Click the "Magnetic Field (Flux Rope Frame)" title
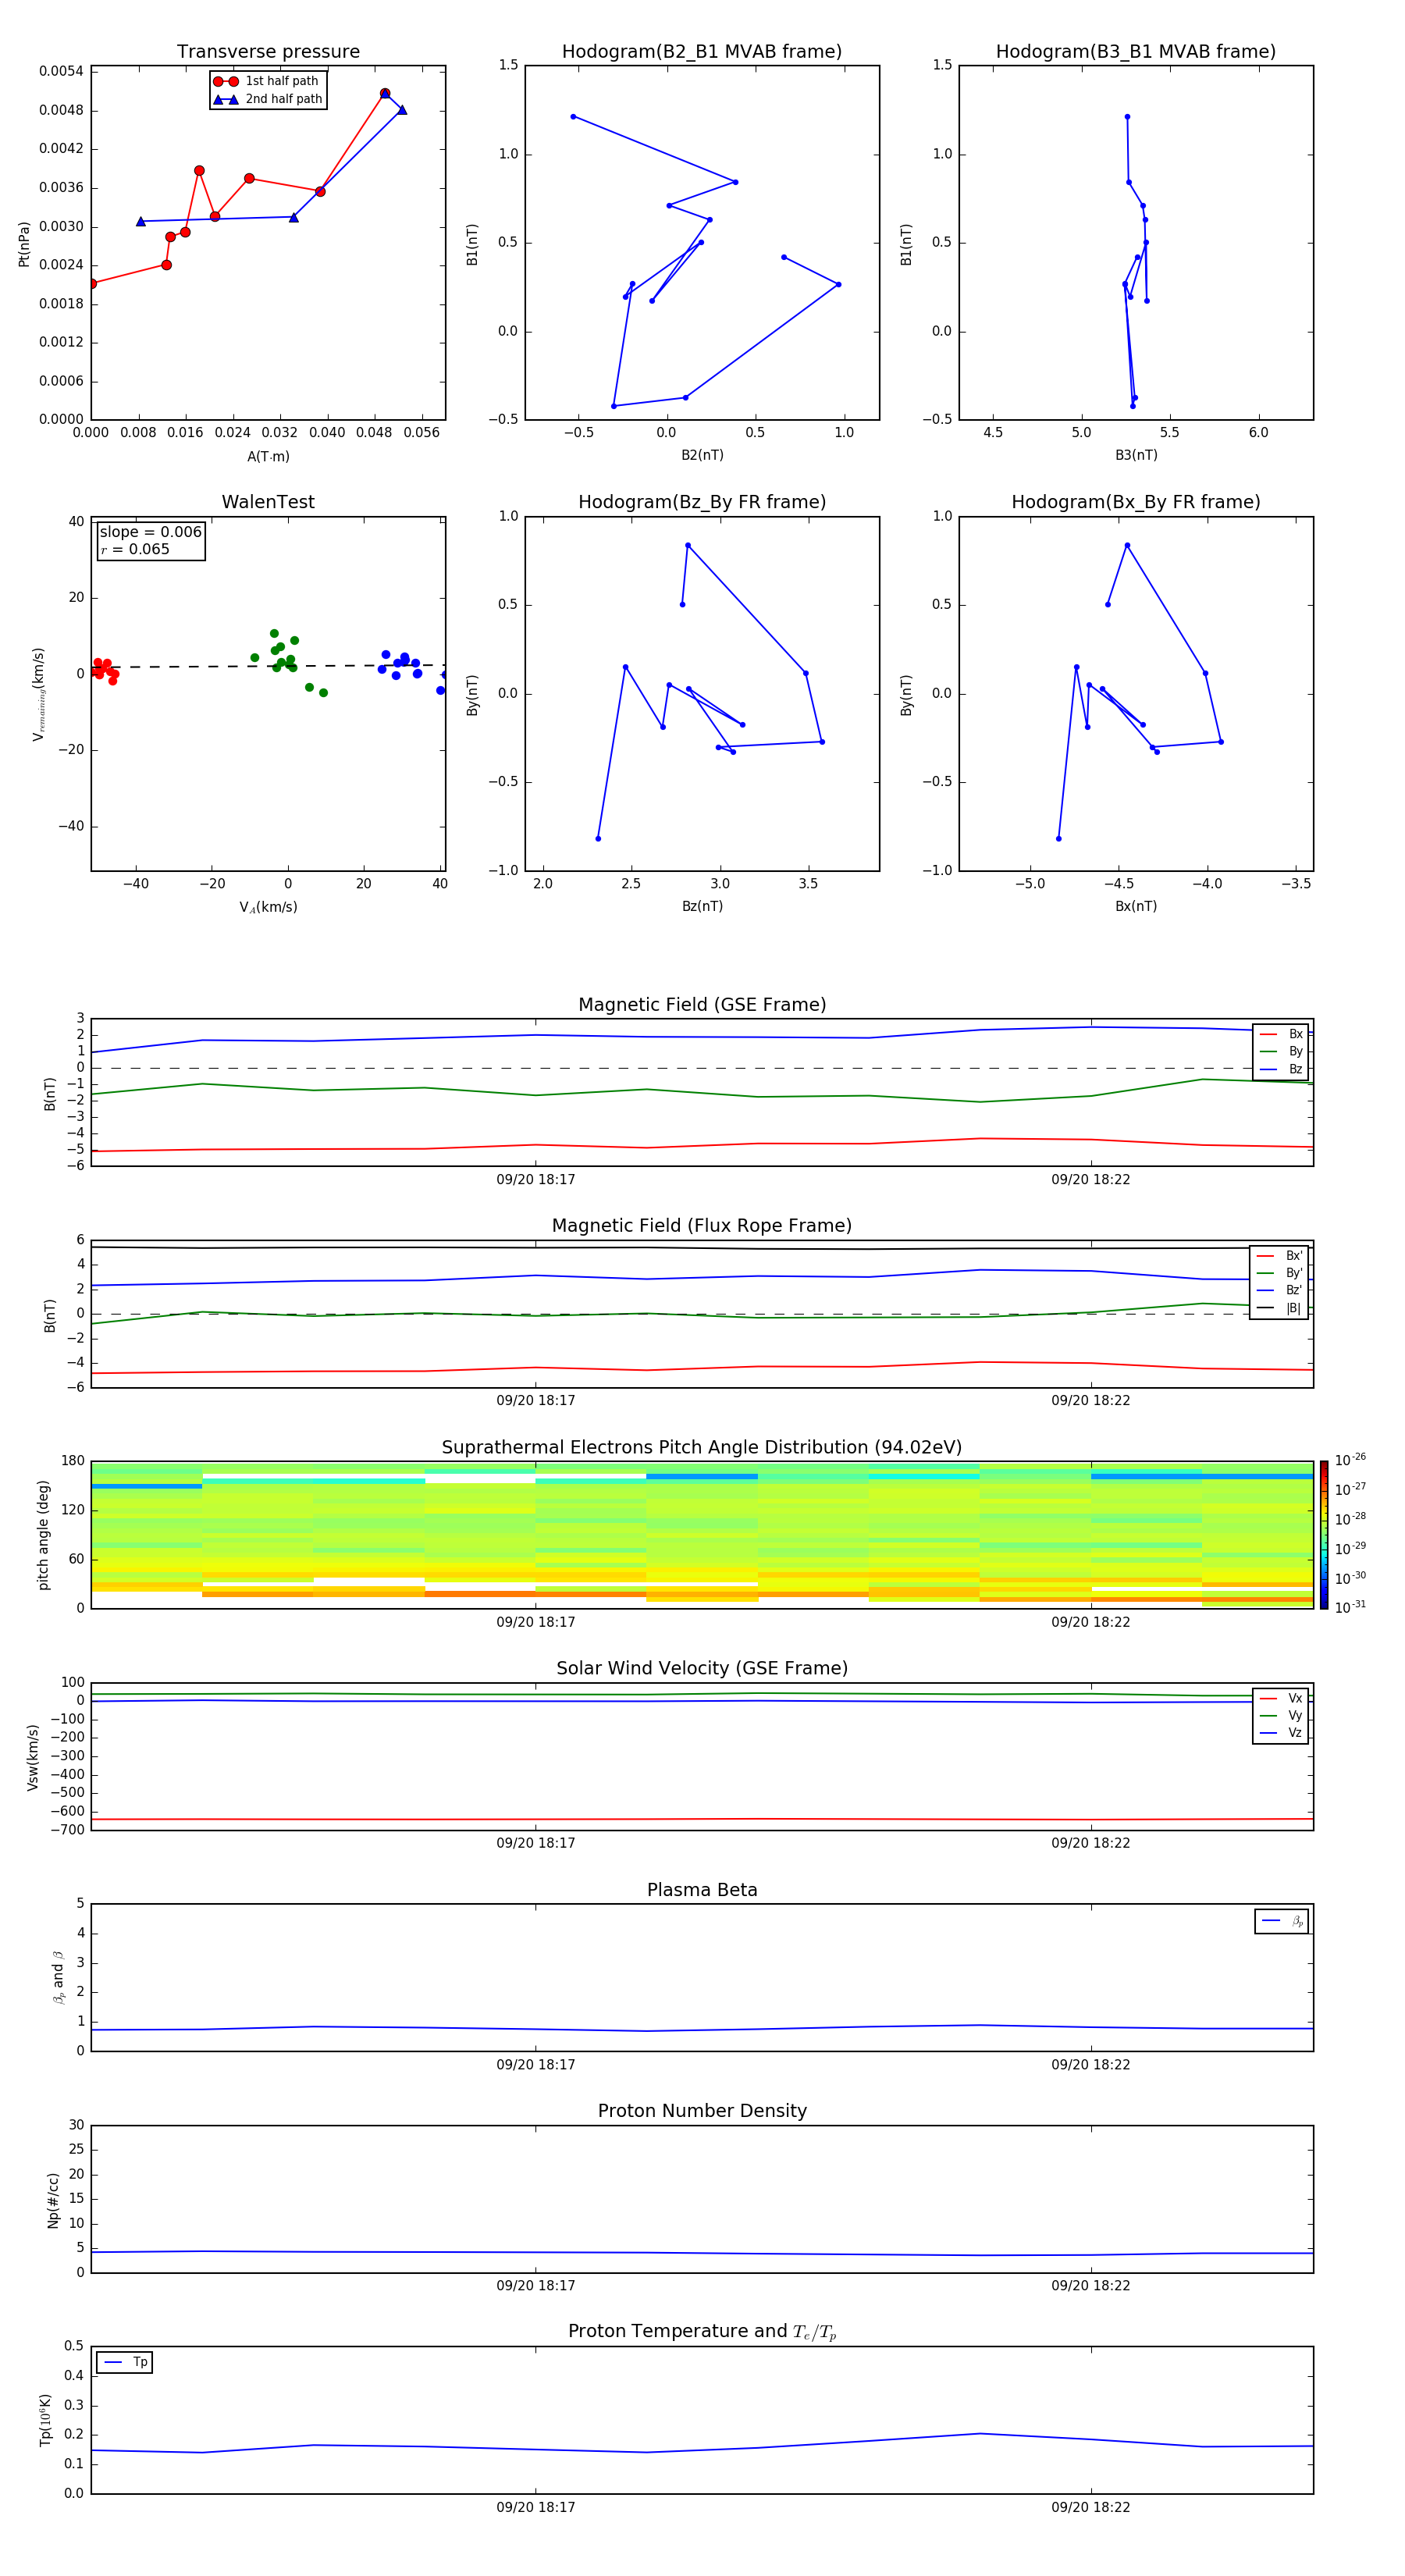1405x2576 pixels. (702, 1226)
